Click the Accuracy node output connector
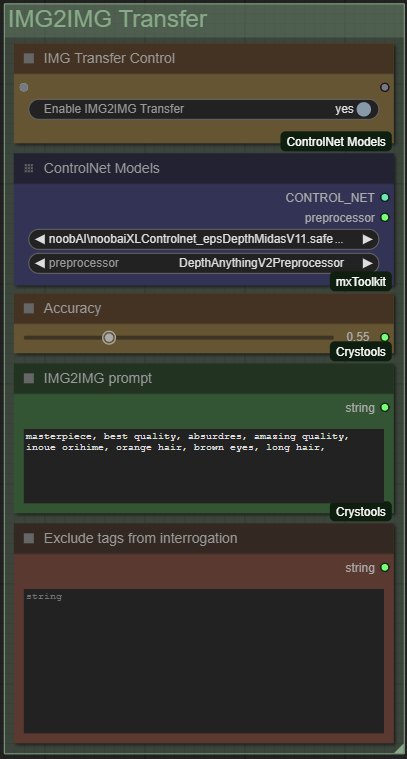 click(x=385, y=337)
